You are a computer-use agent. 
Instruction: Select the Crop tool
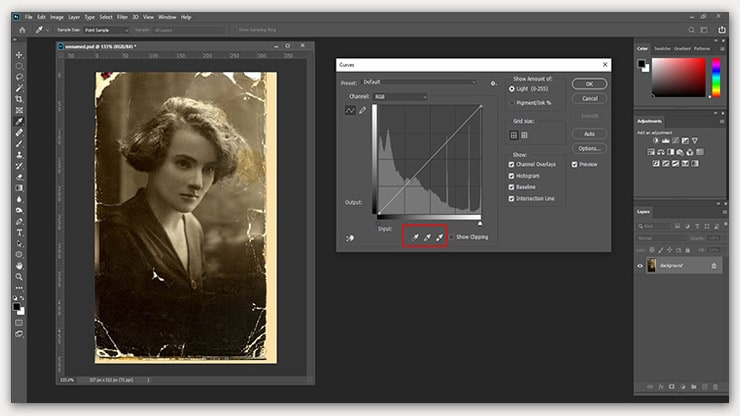click(x=20, y=99)
